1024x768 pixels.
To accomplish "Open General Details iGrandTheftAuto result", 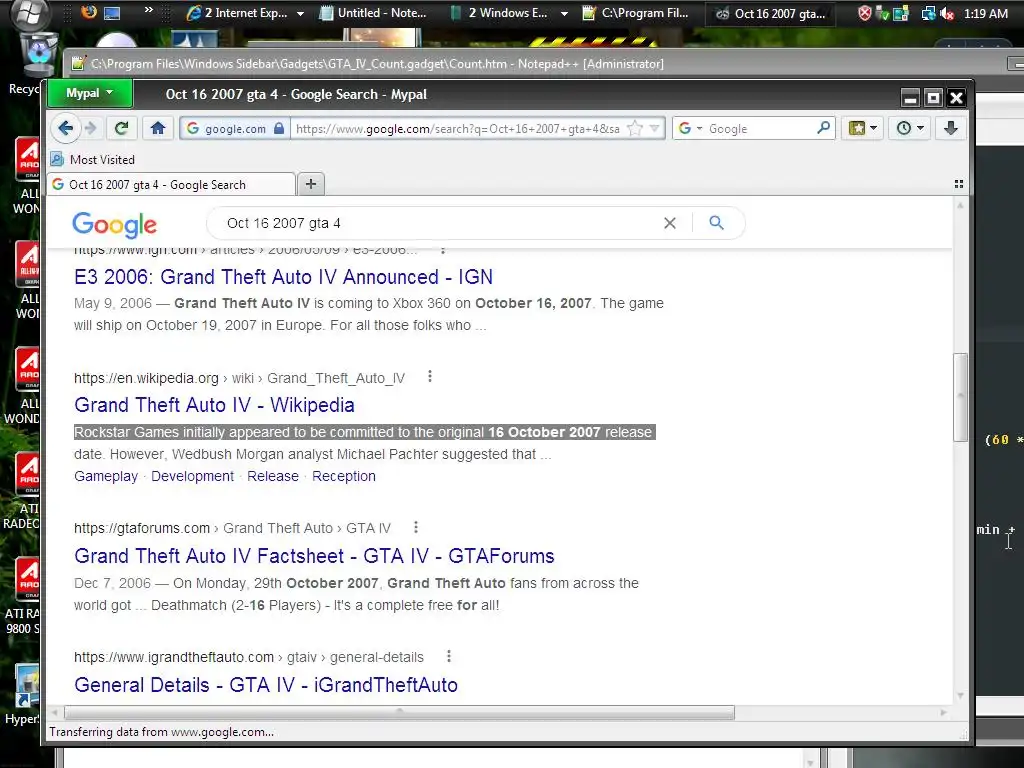I will (266, 685).
